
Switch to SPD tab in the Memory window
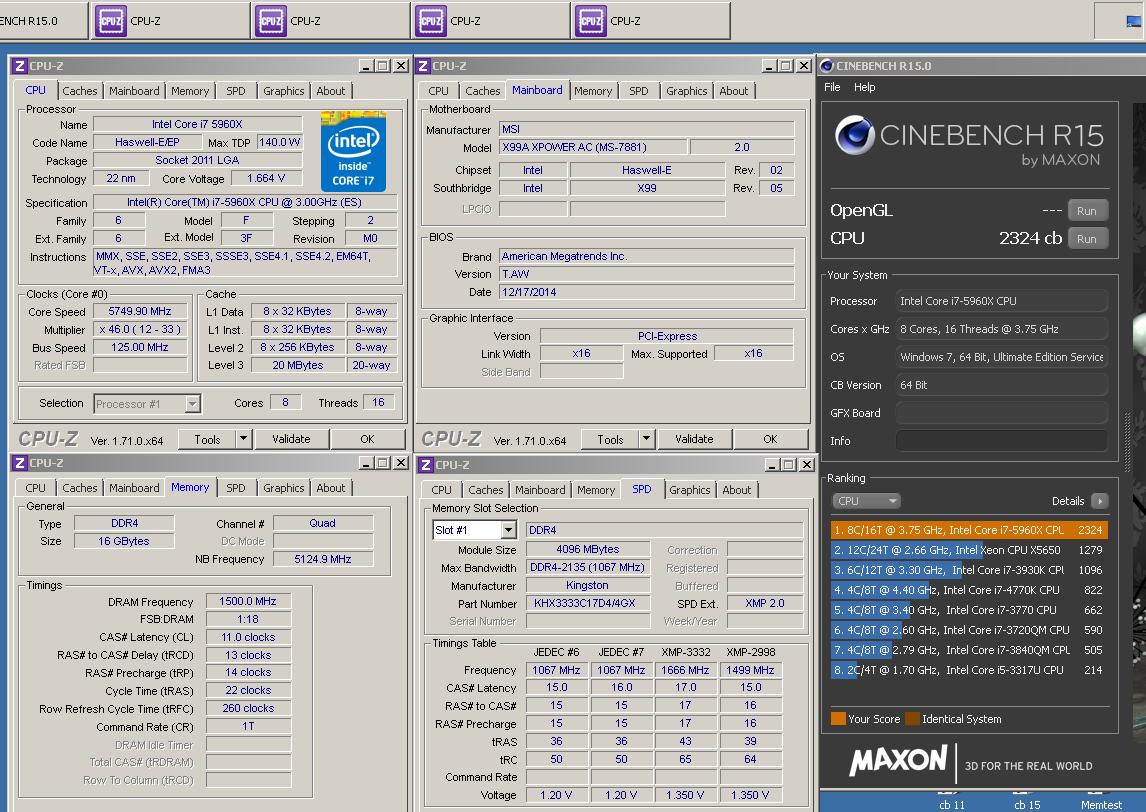point(235,487)
